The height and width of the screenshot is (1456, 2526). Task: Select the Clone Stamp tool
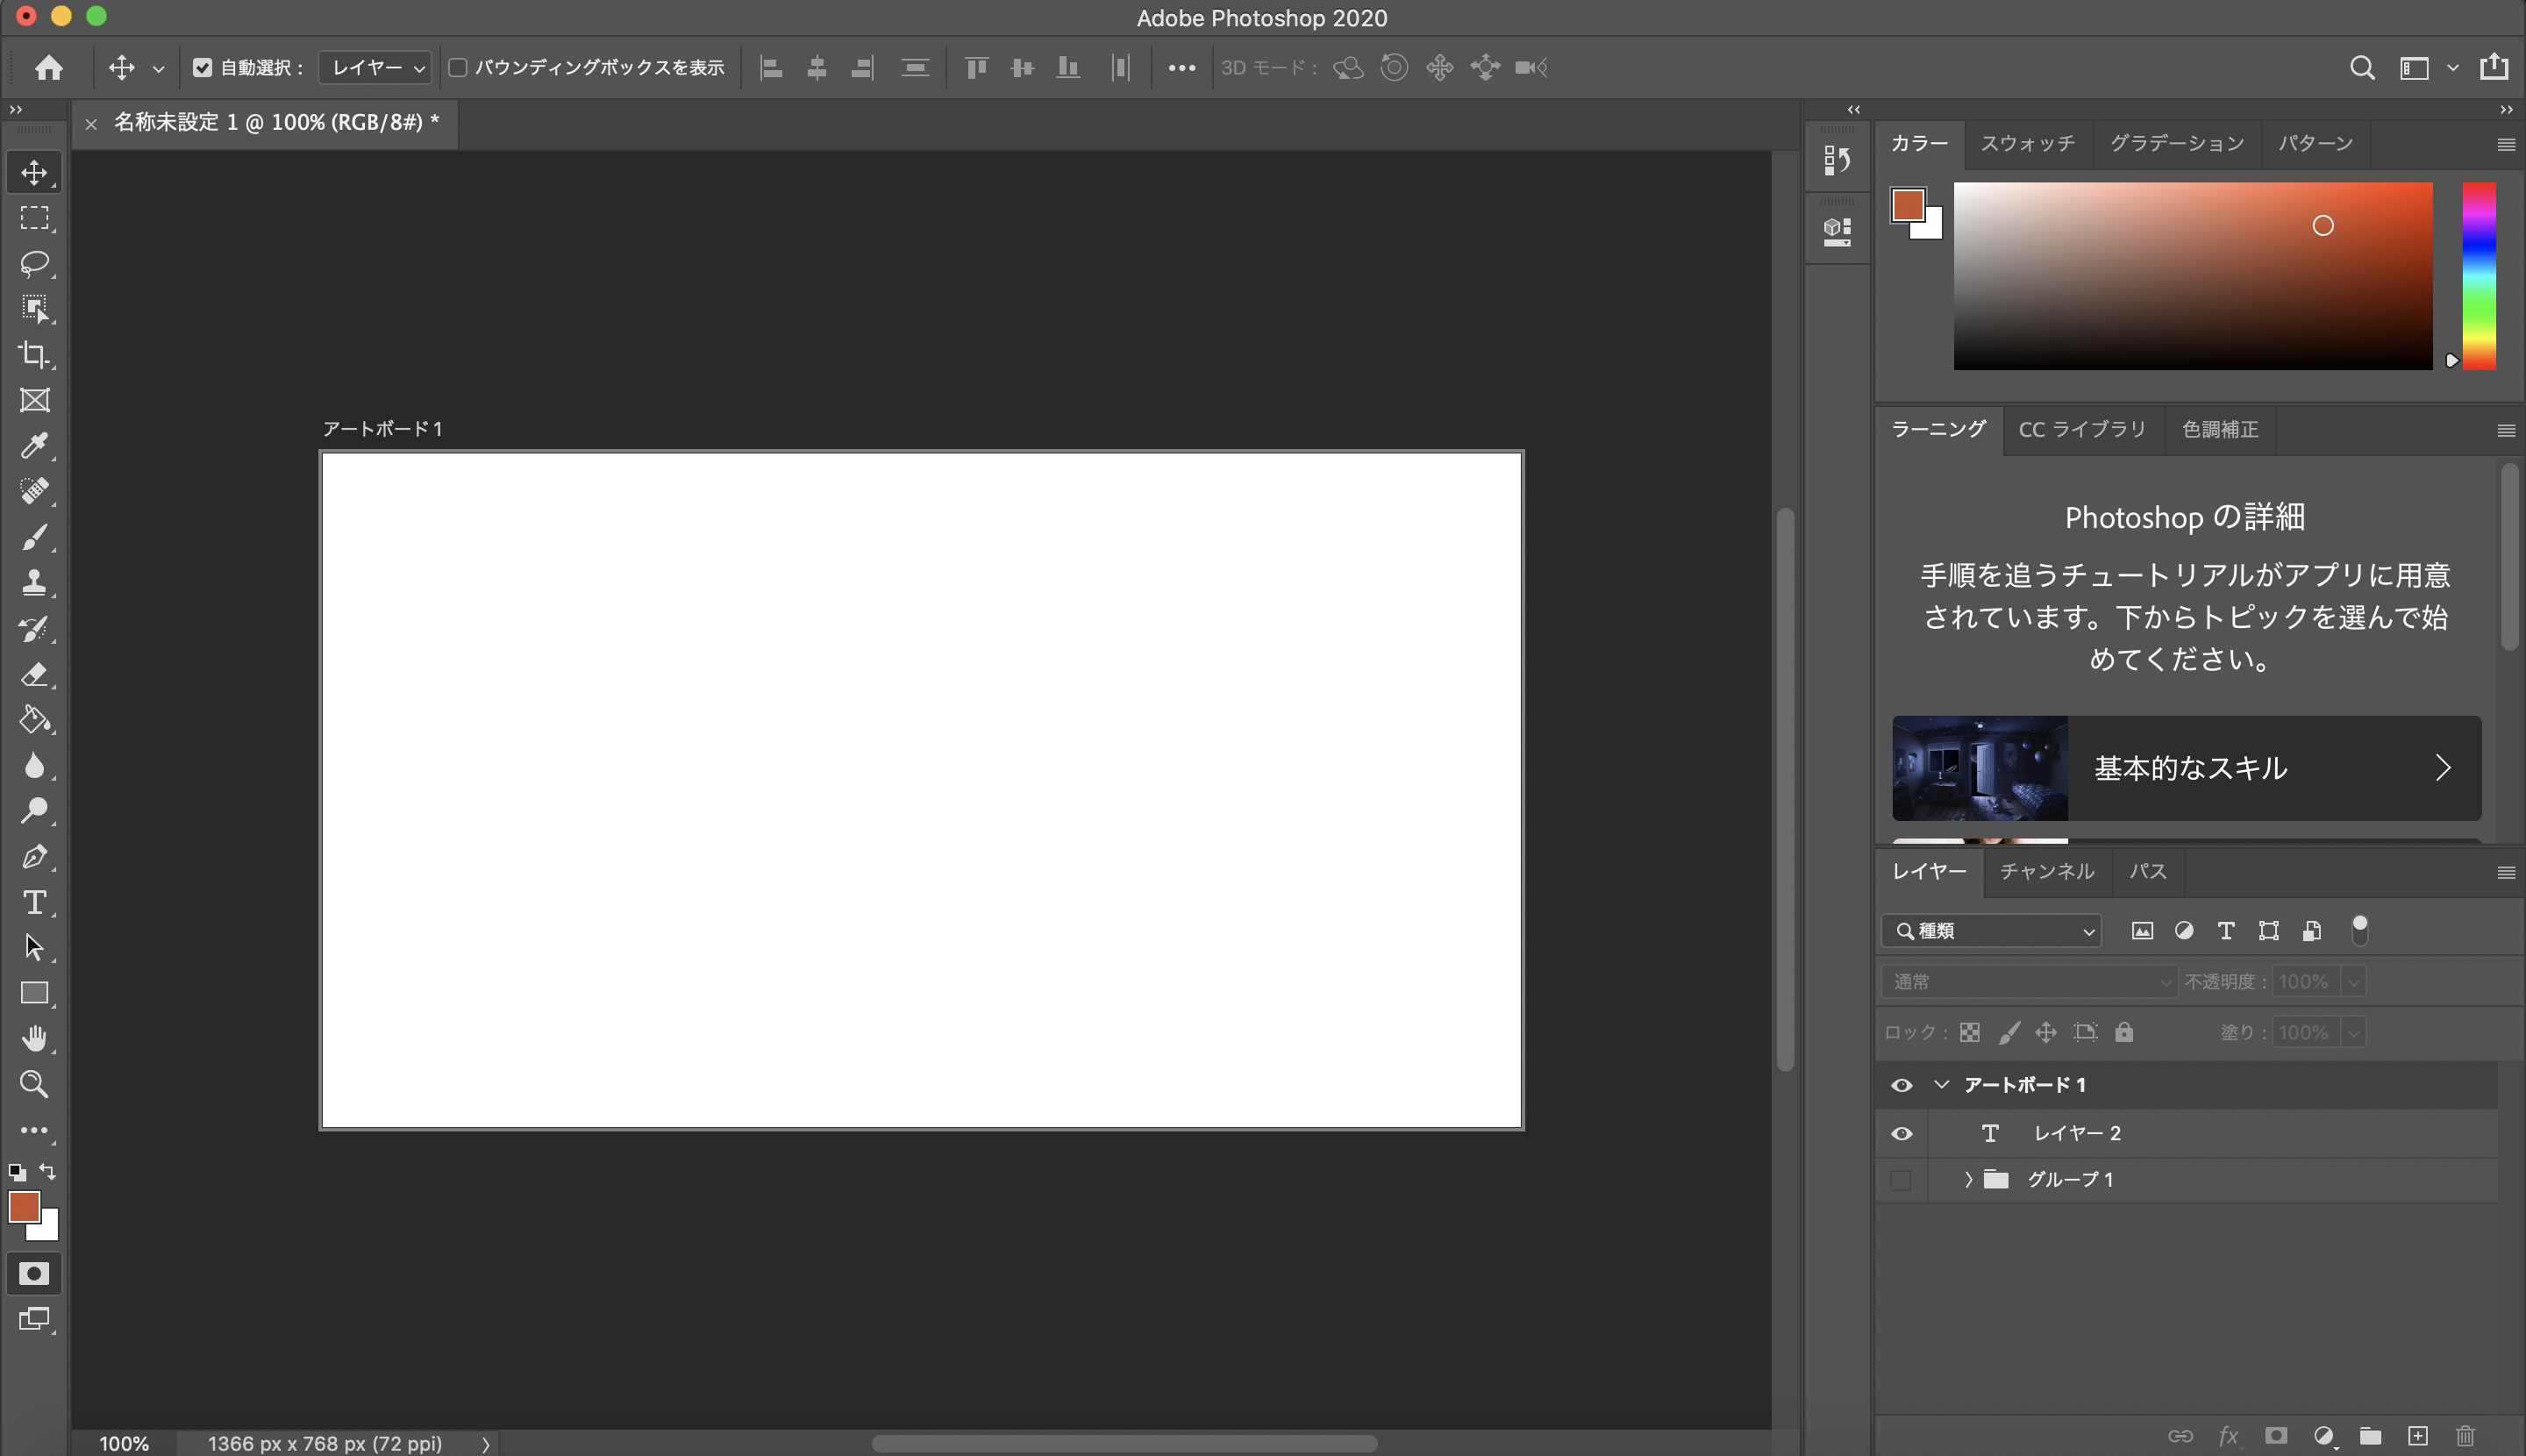click(34, 582)
